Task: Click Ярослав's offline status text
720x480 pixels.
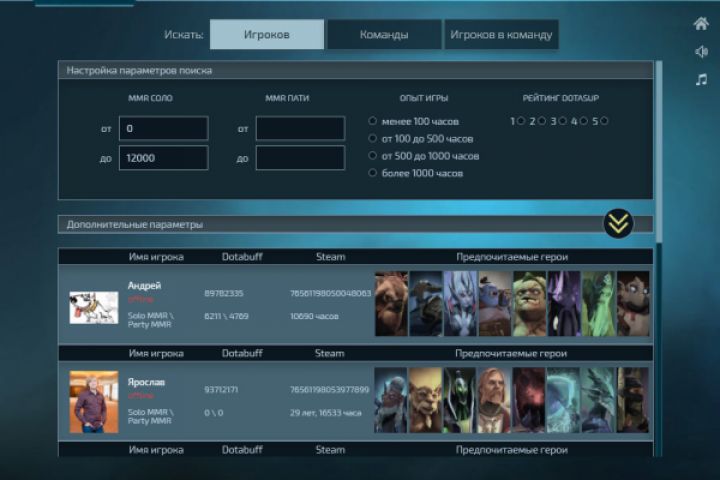Action: coord(141,395)
